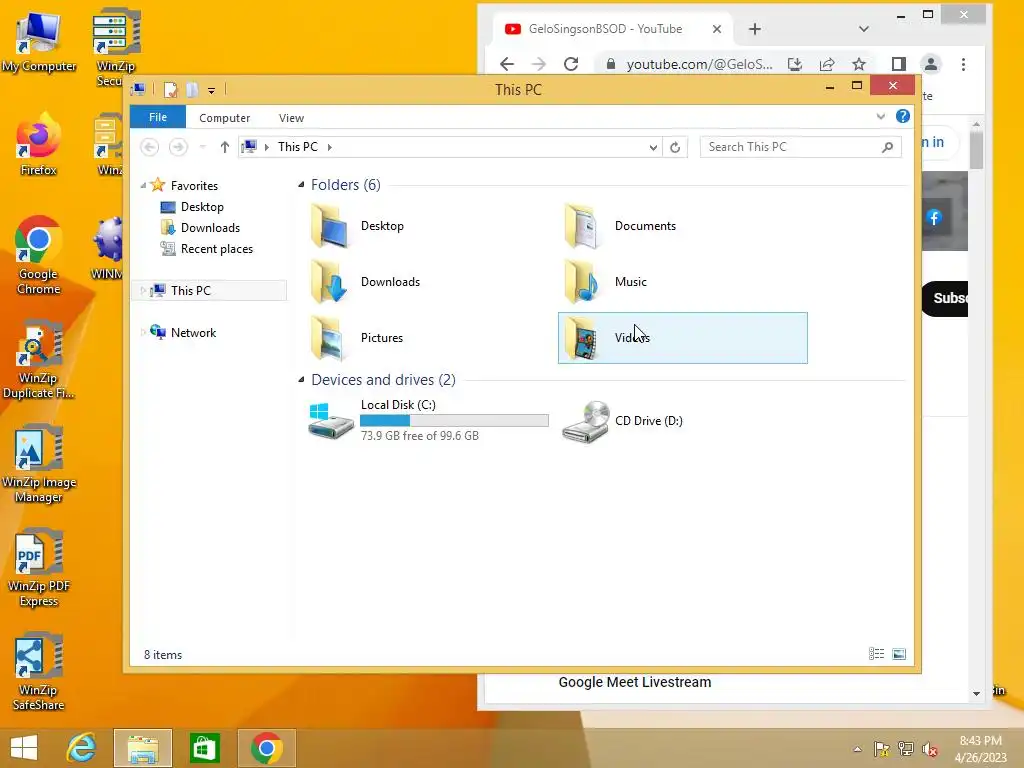The image size is (1024, 768).
Task: Select Local Disk (C:) drive
Action: (x=428, y=421)
